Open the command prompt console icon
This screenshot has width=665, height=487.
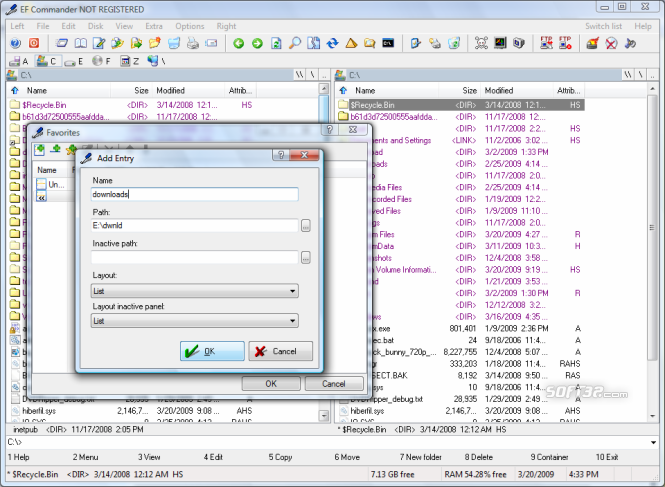[x=388, y=43]
